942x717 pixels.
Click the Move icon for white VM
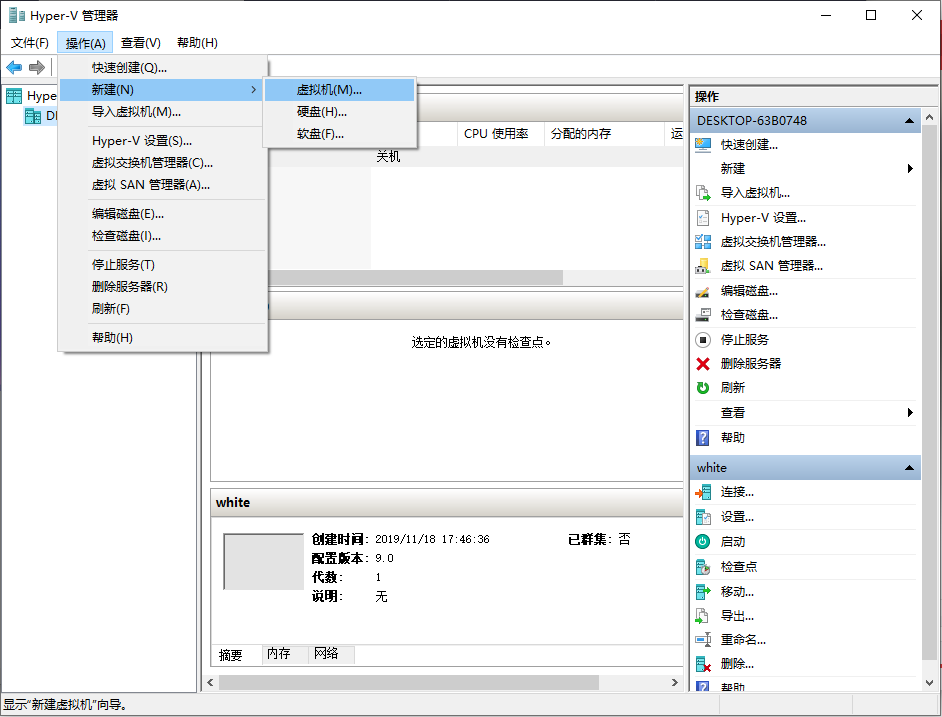(703, 592)
